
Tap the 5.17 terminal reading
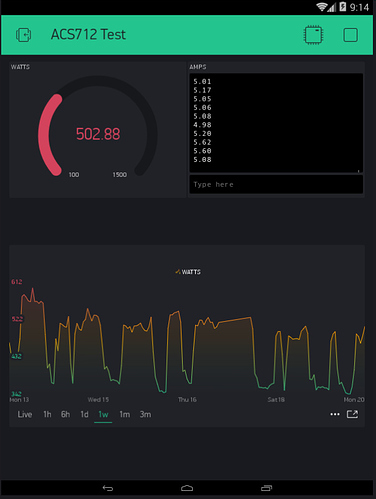tap(202, 90)
